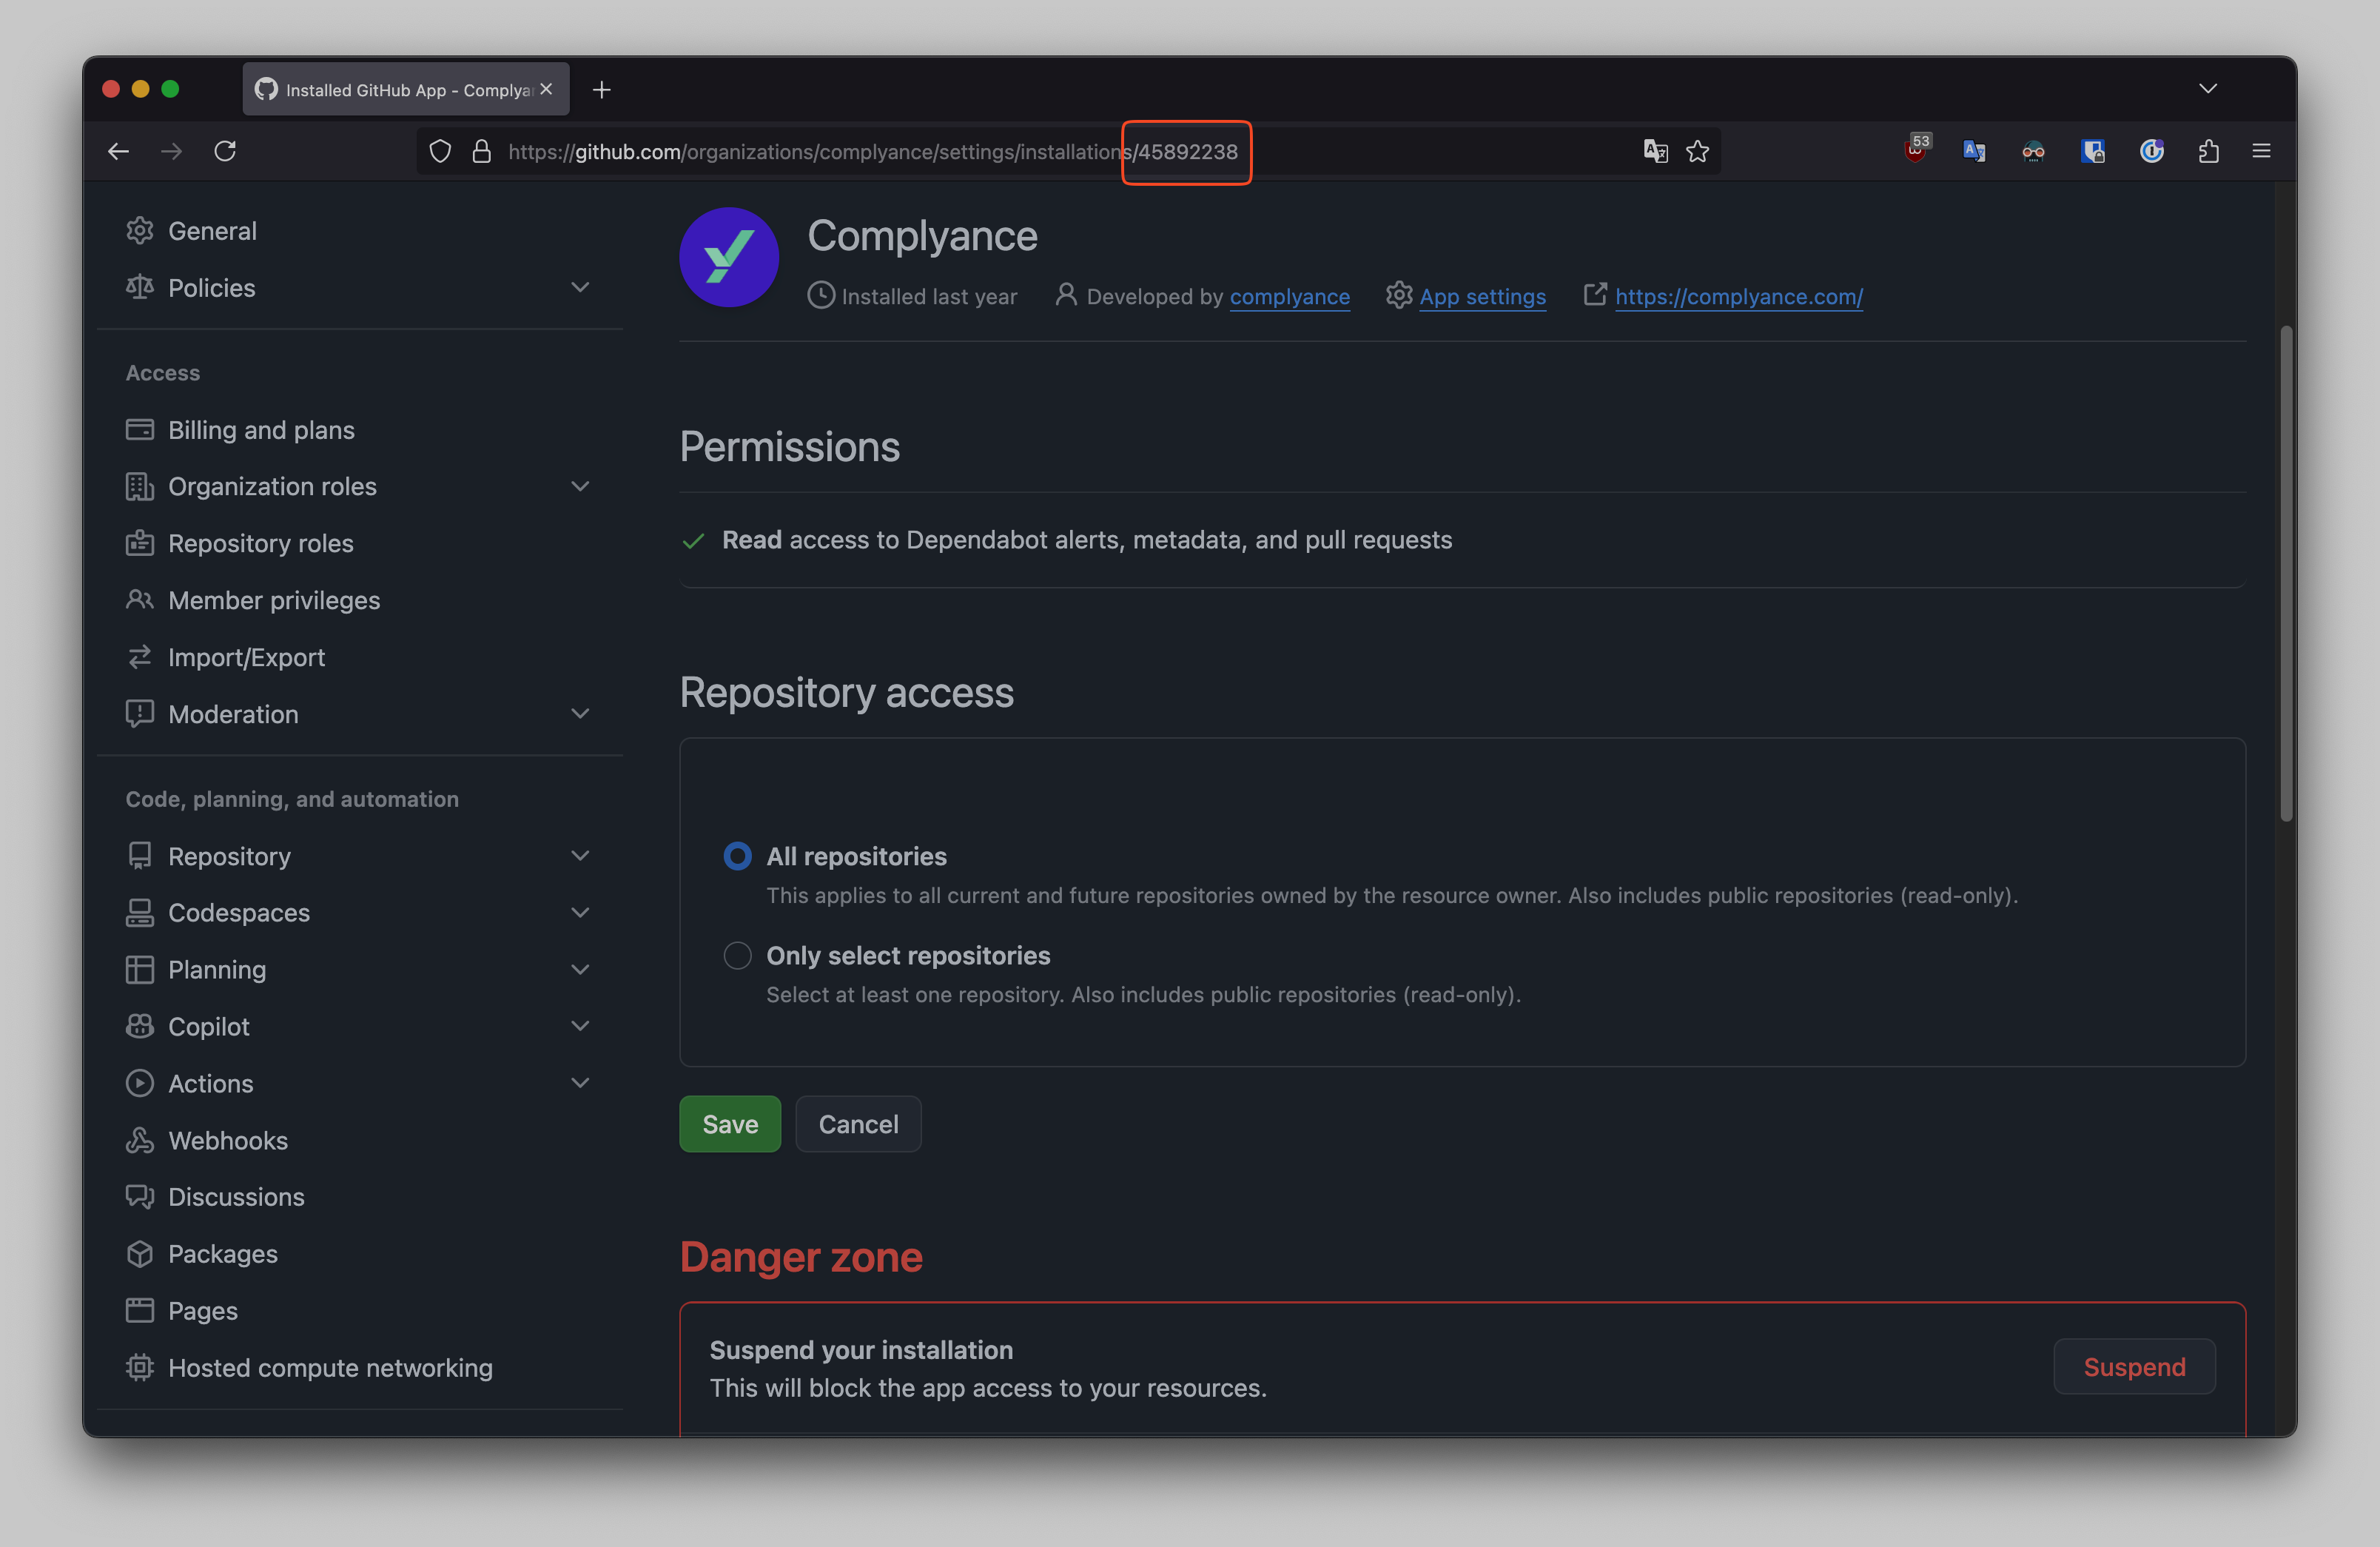The width and height of the screenshot is (2380, 1547).
Task: Open the list all tabs dropdown arrow
Action: click(x=2208, y=89)
